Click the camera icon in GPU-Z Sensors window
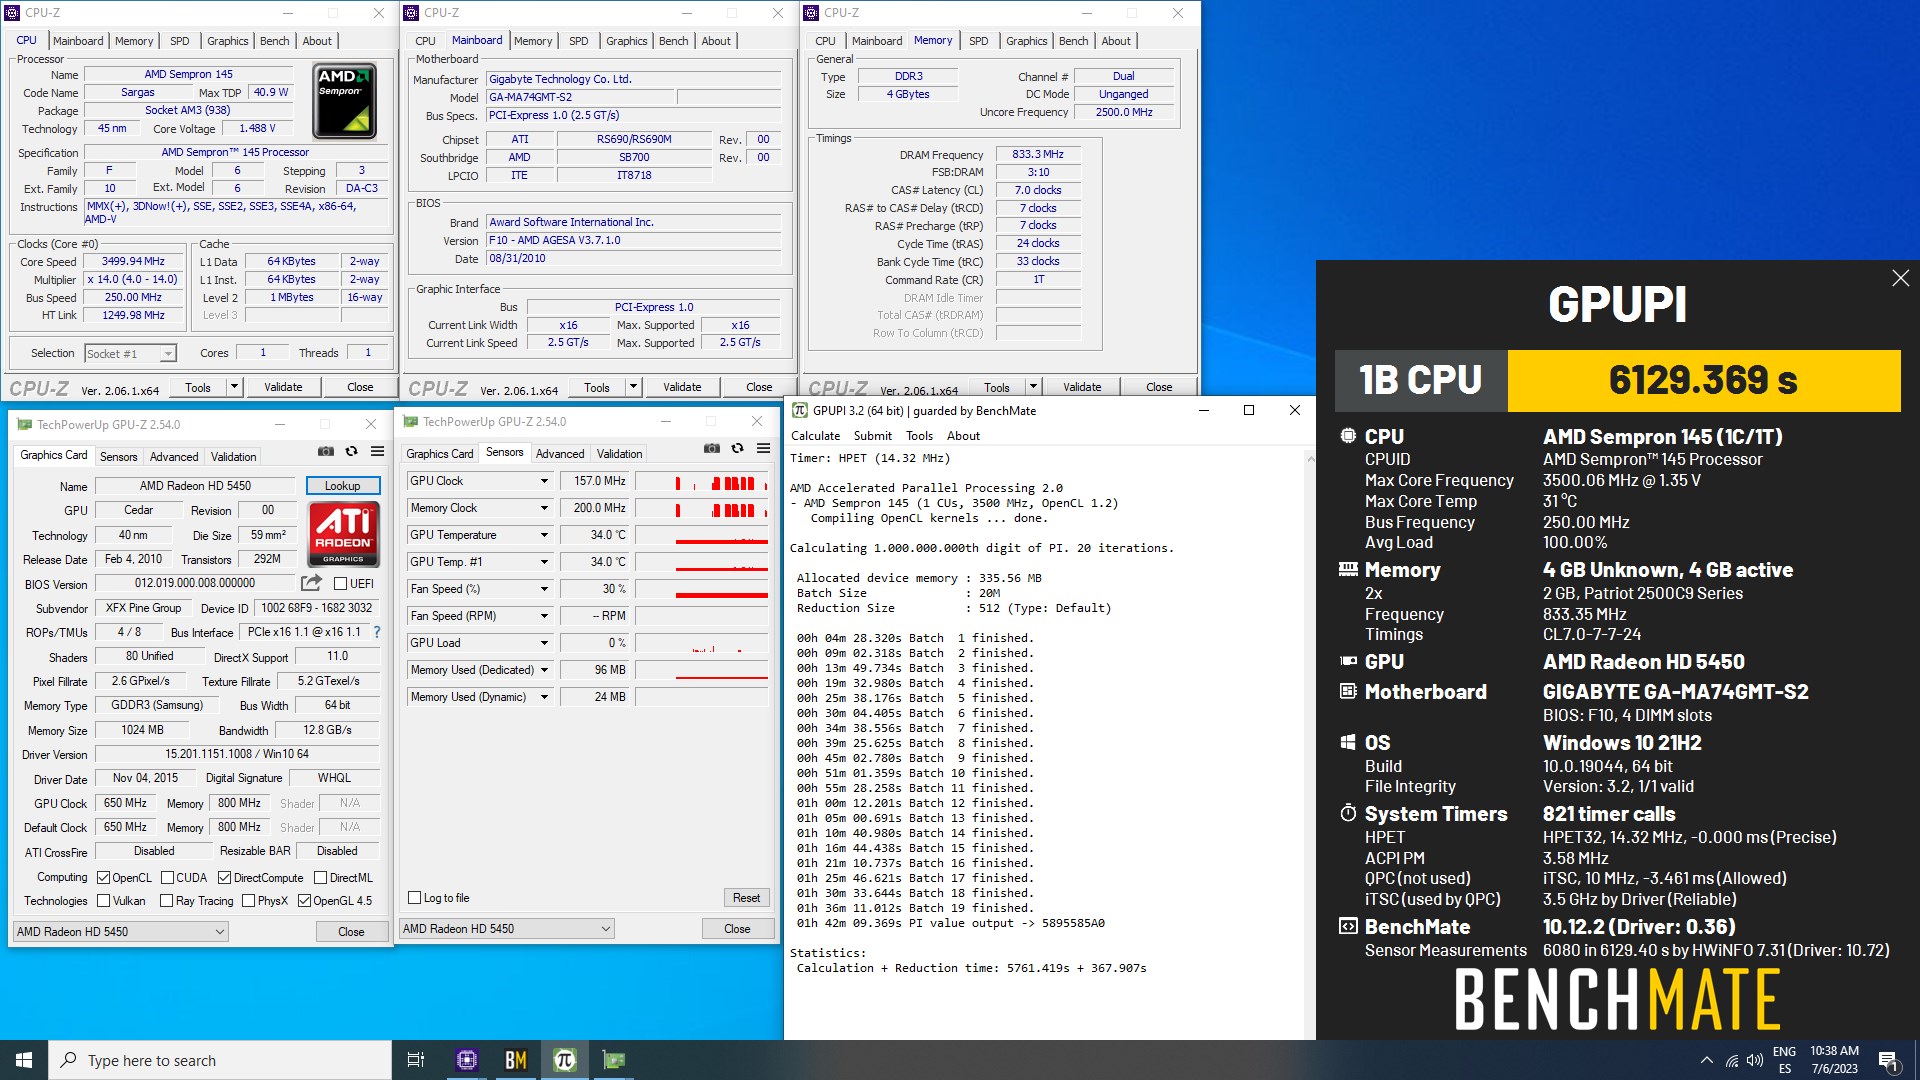This screenshot has width=1920, height=1080. point(712,449)
